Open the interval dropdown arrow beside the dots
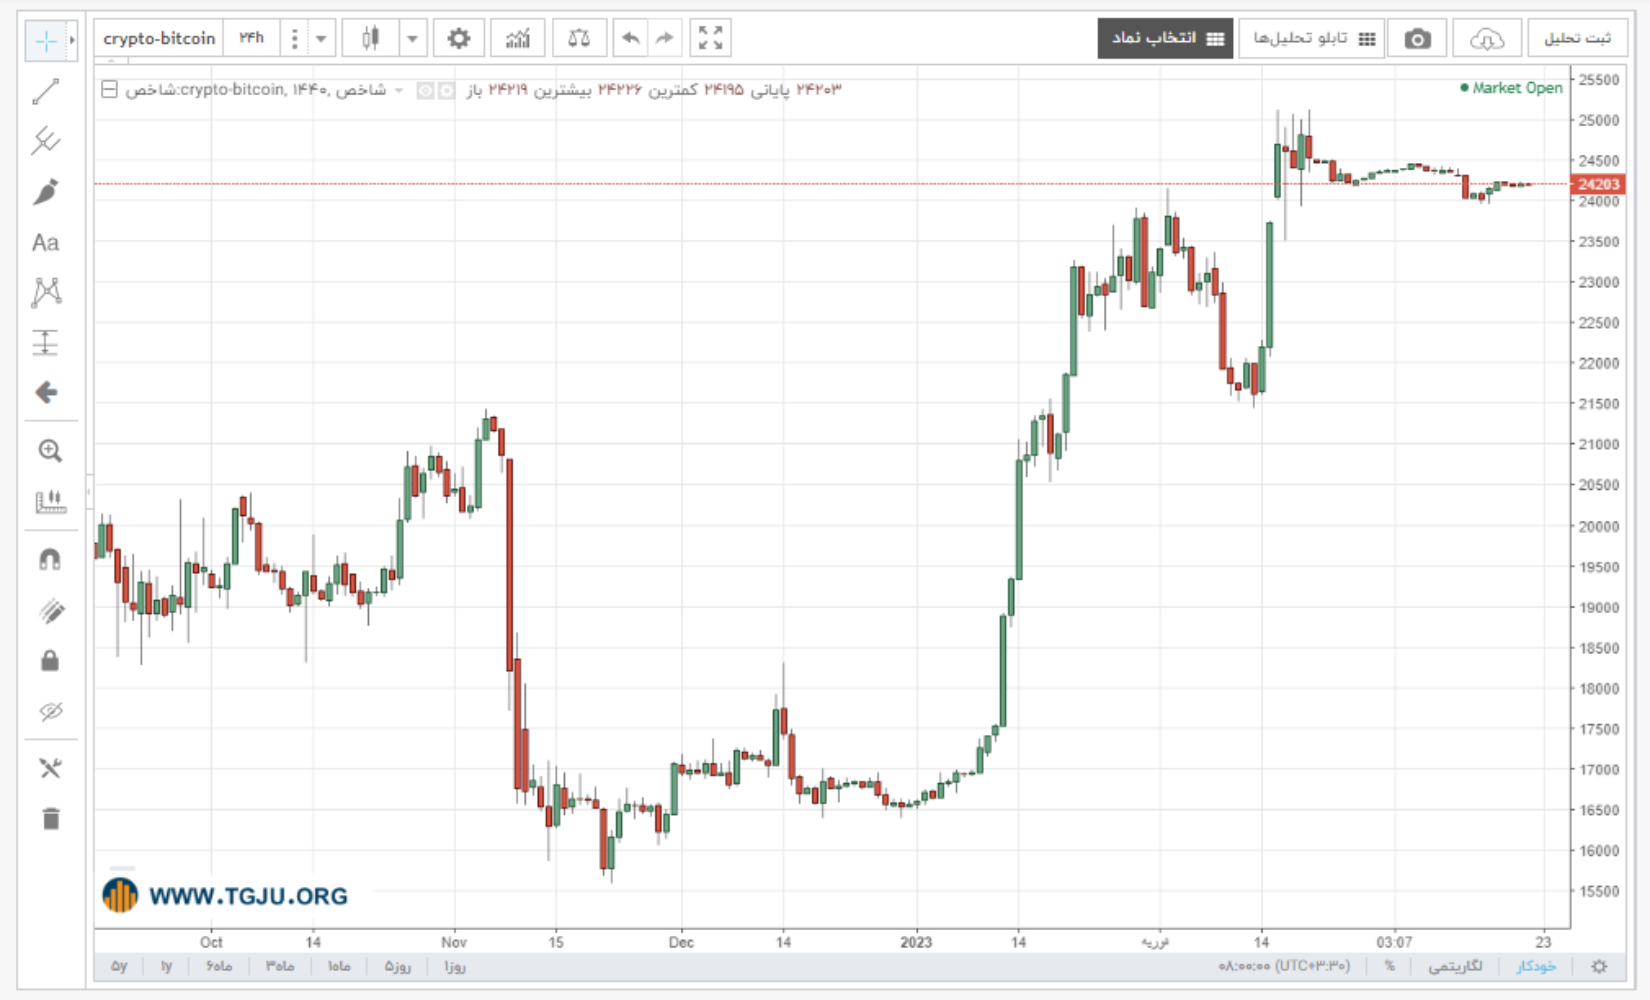The image size is (1650, 1000). (321, 39)
